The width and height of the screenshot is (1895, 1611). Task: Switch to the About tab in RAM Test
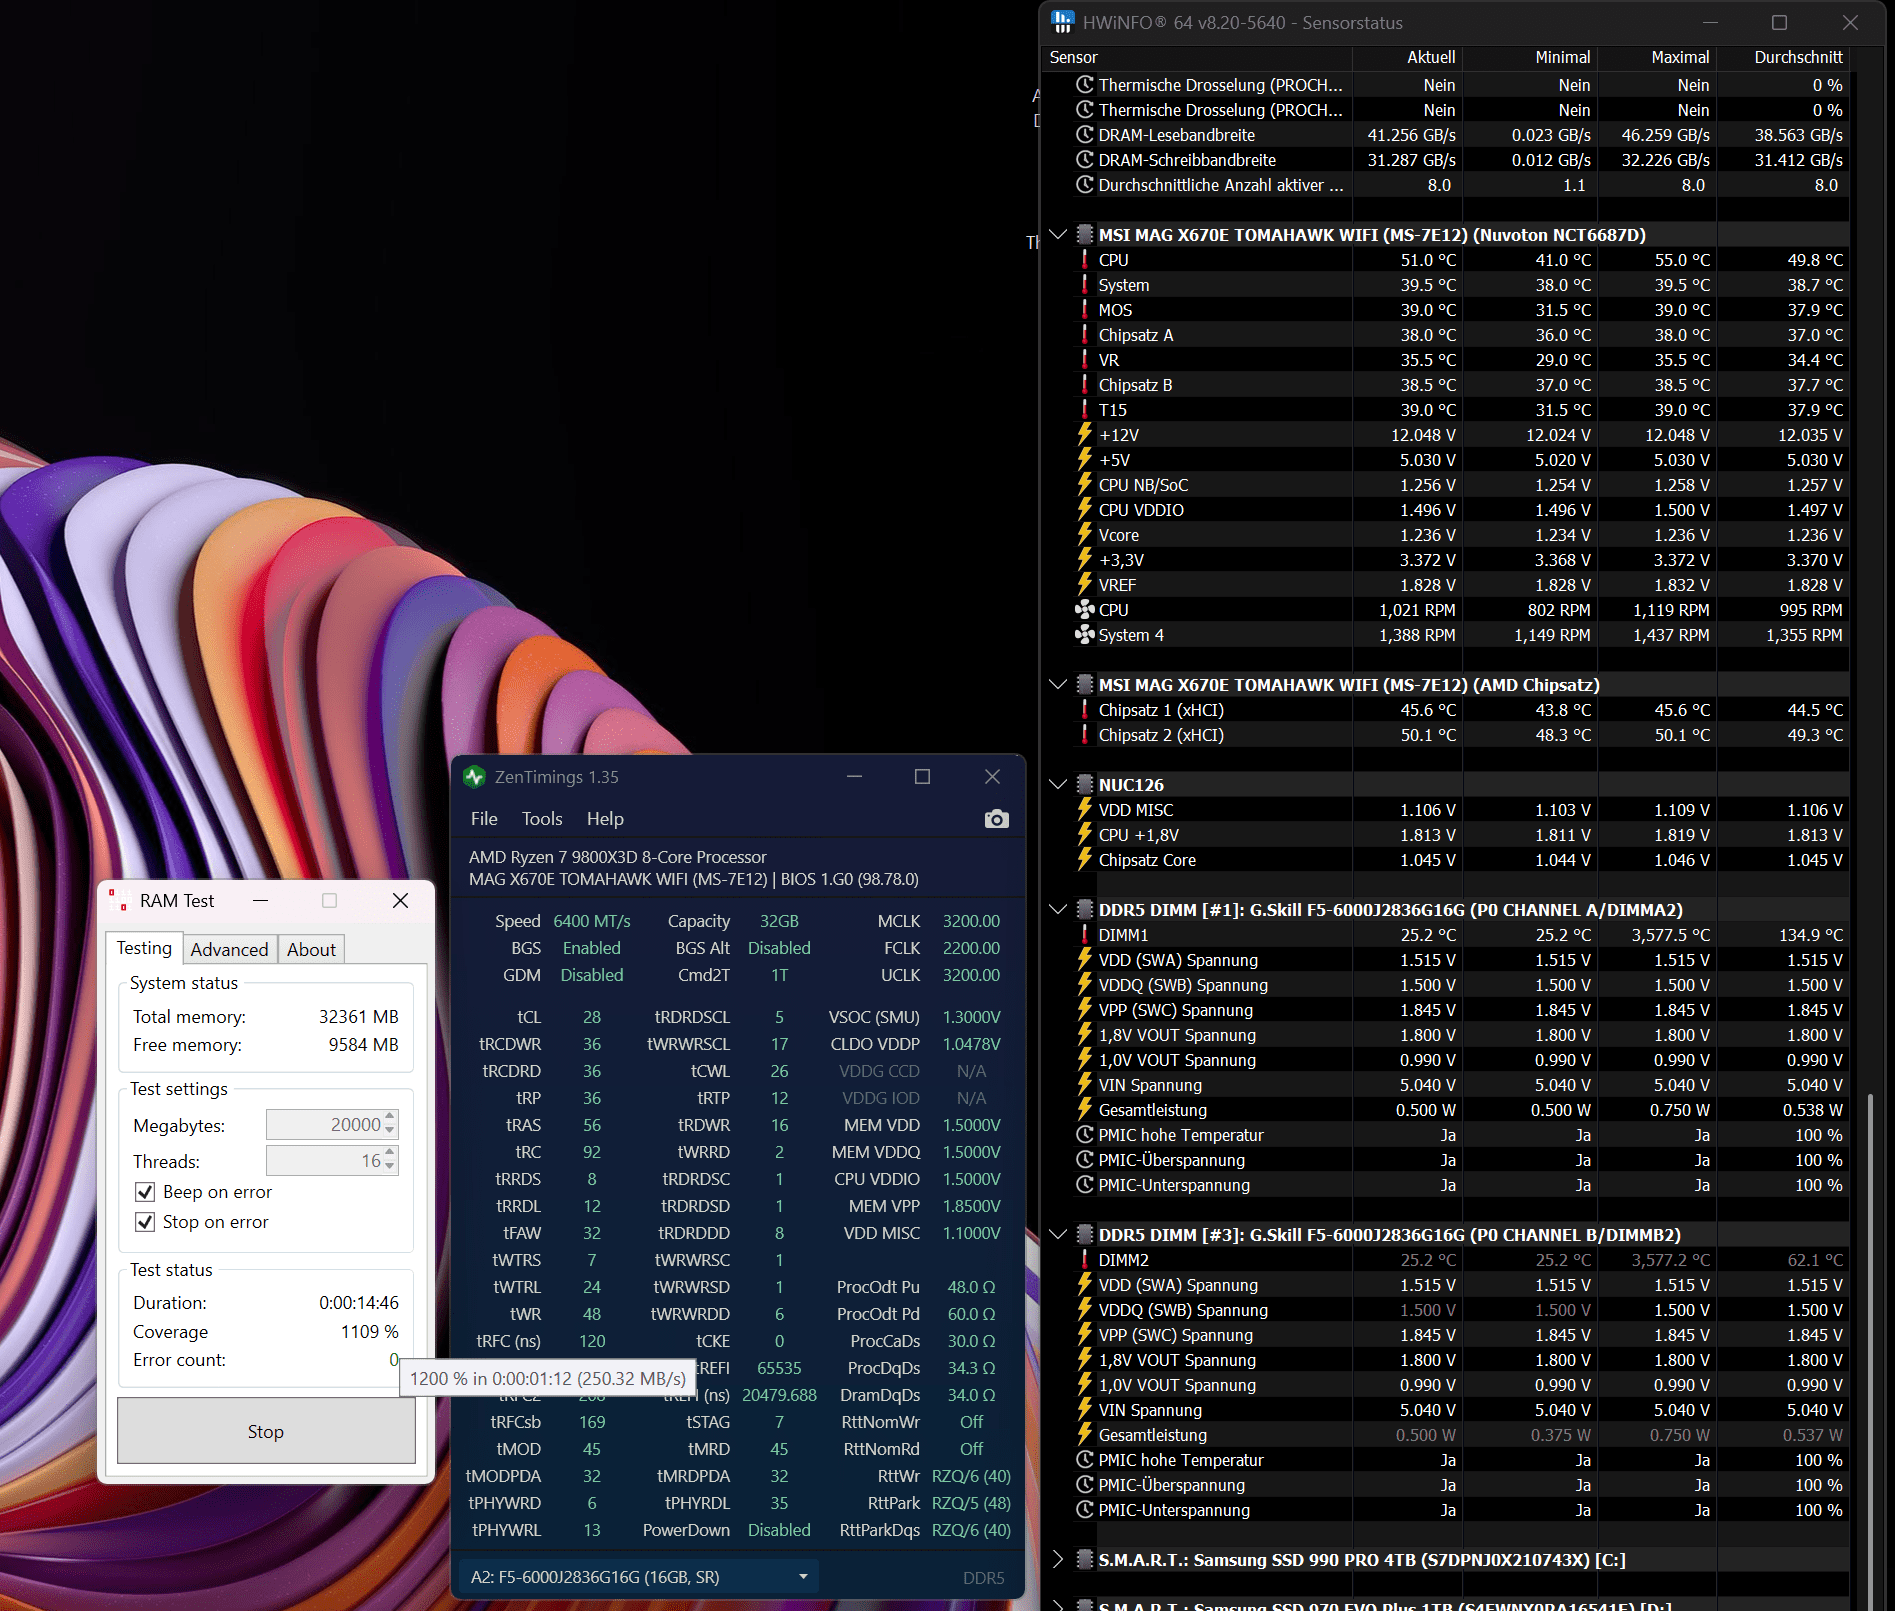pos(311,950)
